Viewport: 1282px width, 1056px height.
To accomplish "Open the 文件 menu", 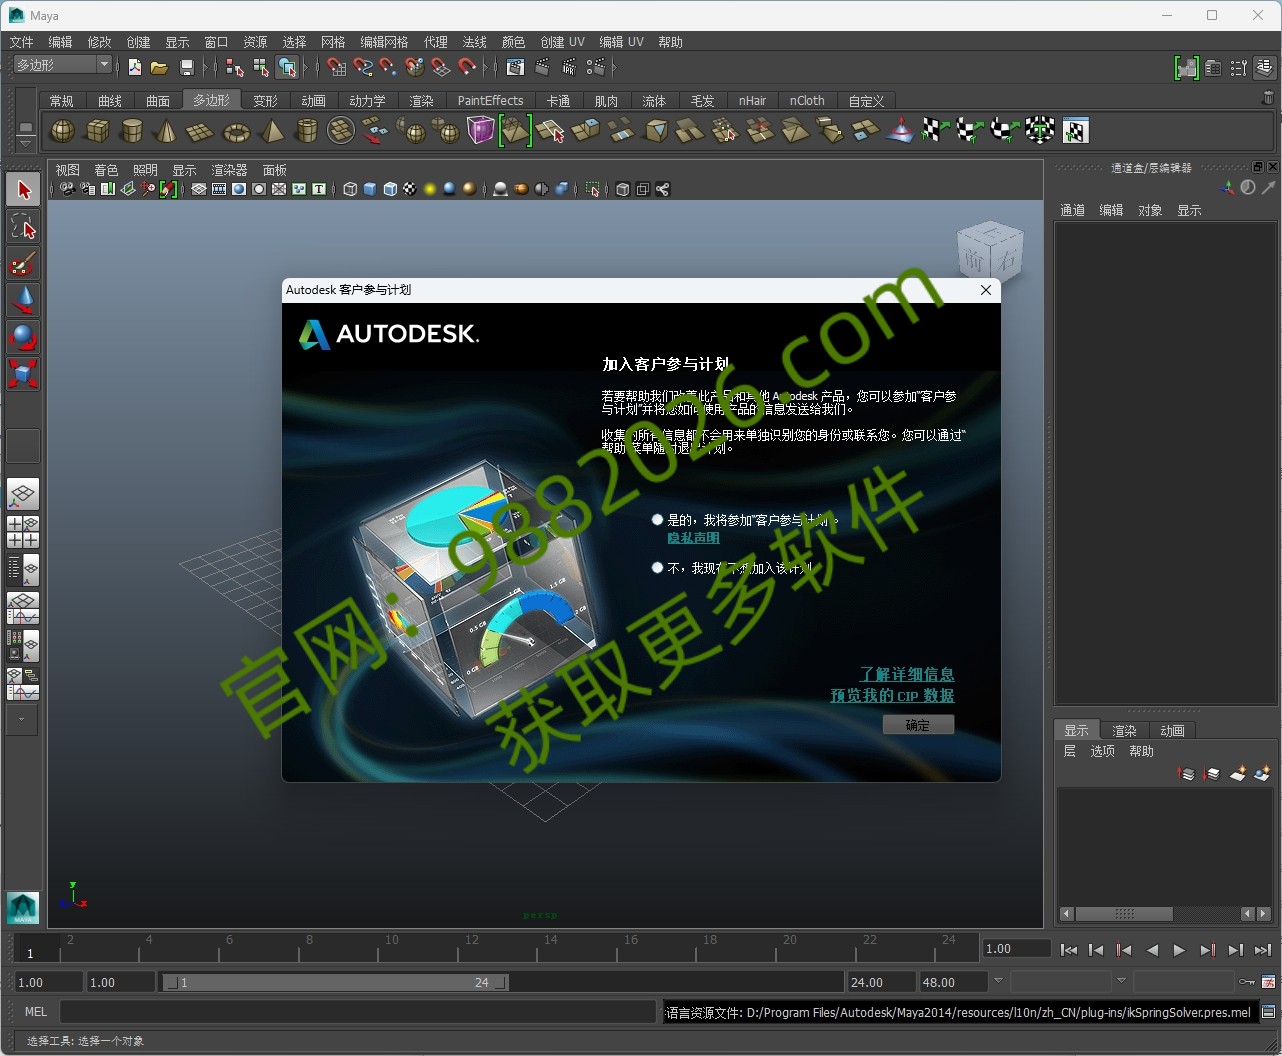I will pyautogui.click(x=21, y=42).
